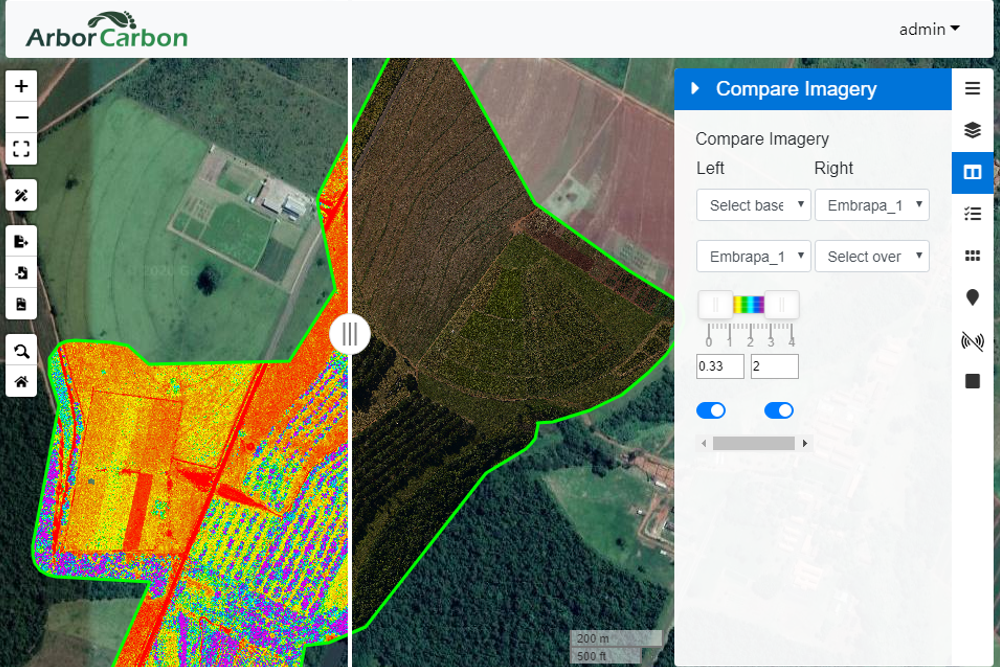
Task: Click the ArborCarbon logo
Action: coord(106,30)
